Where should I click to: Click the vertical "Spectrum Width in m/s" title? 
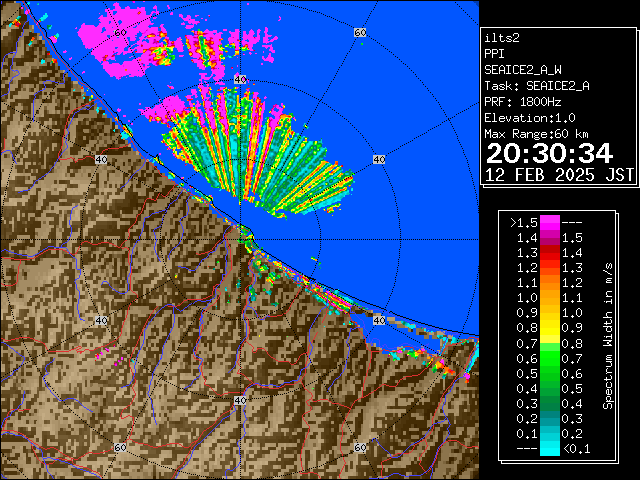608,336
